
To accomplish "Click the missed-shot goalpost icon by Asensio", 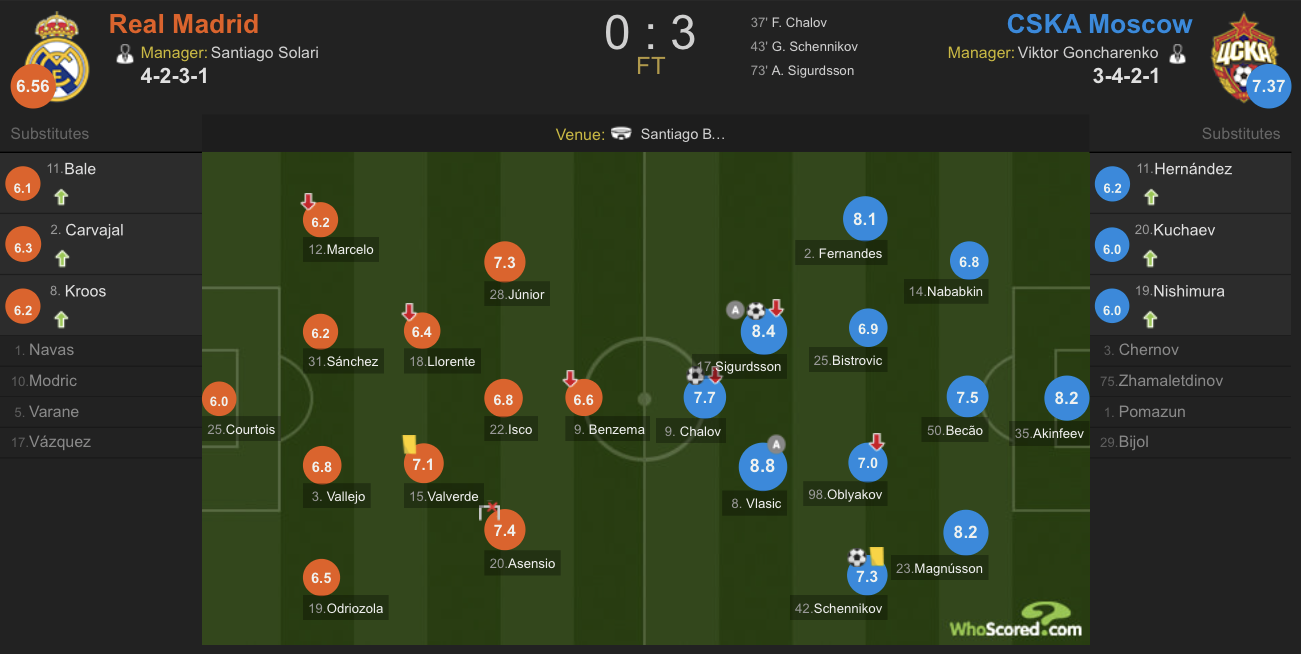I will 489,512.
